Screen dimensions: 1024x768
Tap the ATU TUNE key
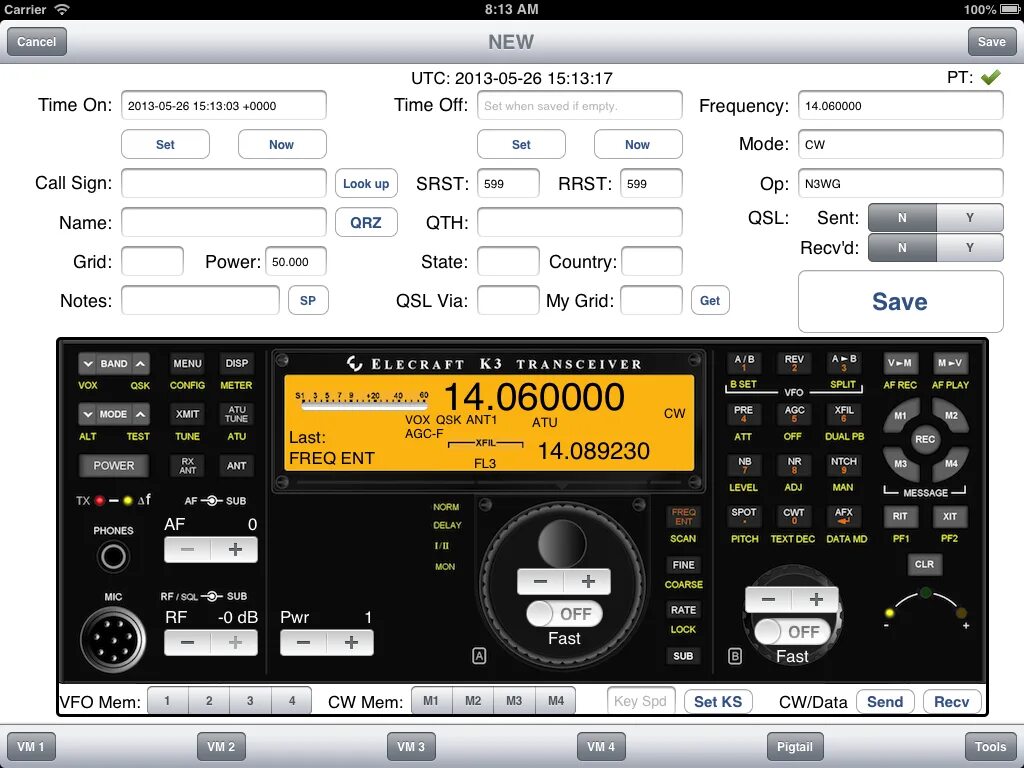coord(236,414)
